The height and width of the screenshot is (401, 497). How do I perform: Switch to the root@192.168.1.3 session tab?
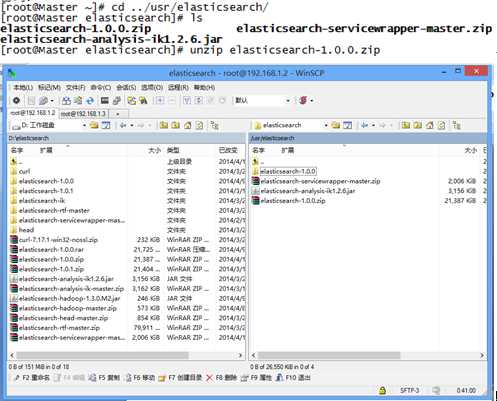click(x=83, y=114)
